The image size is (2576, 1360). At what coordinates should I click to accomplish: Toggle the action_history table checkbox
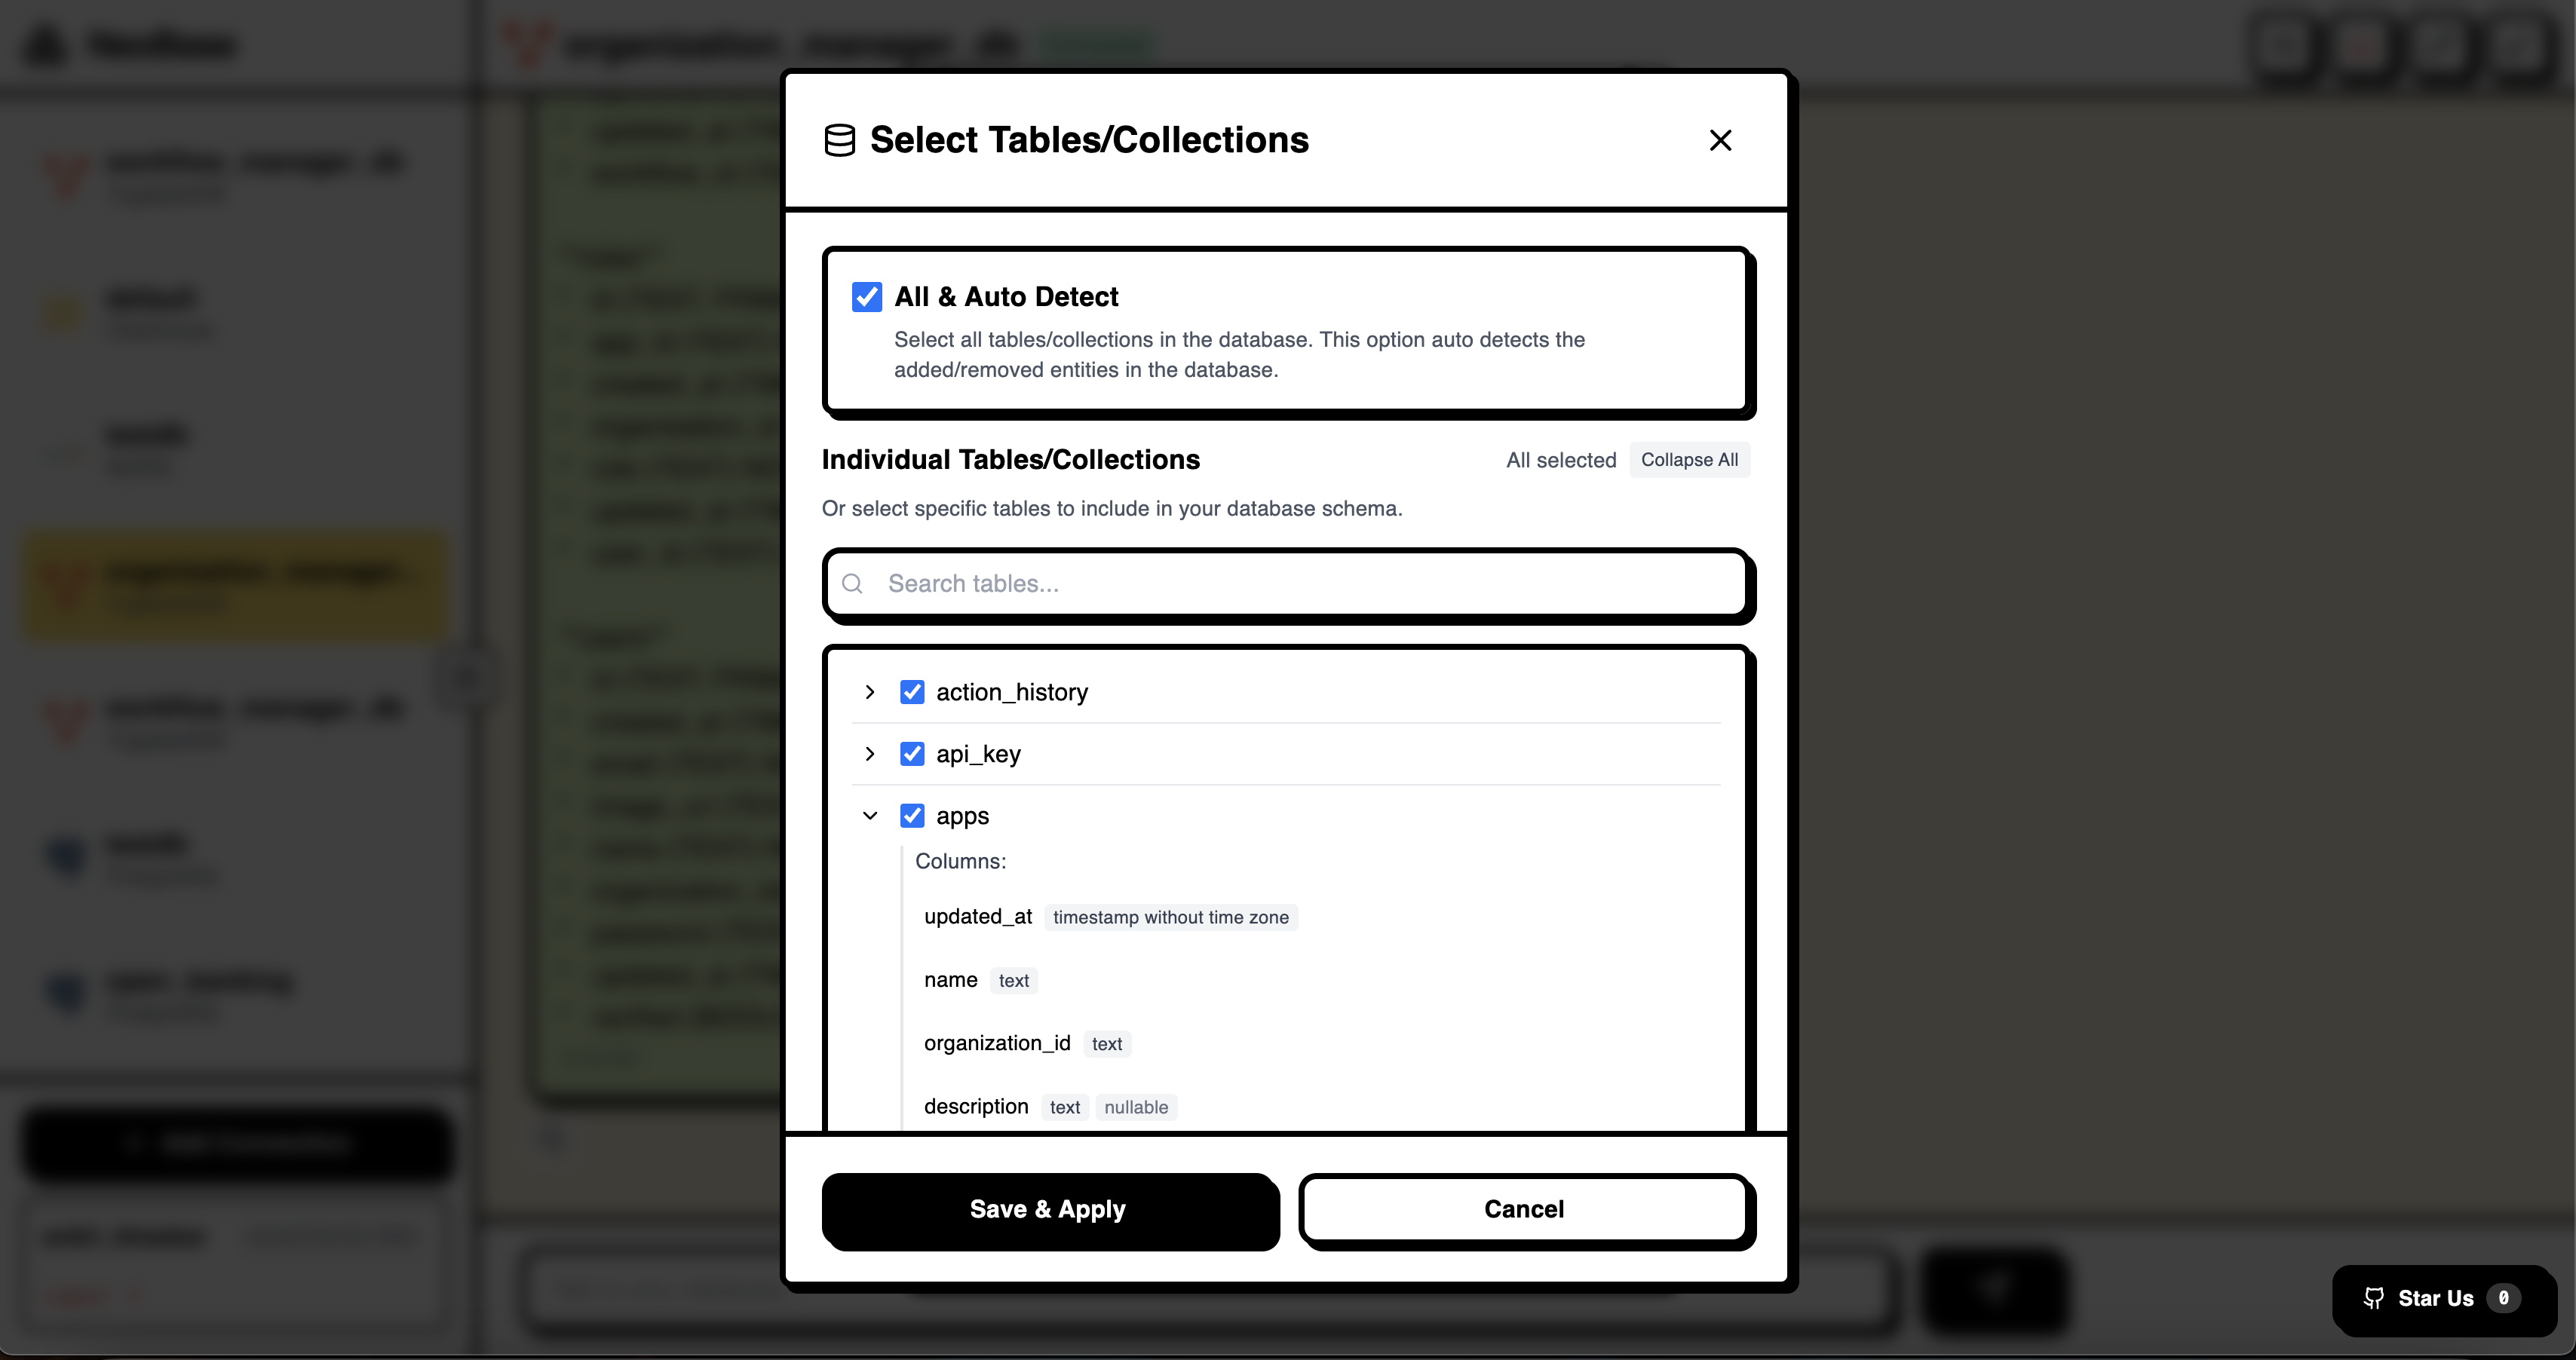coord(912,692)
